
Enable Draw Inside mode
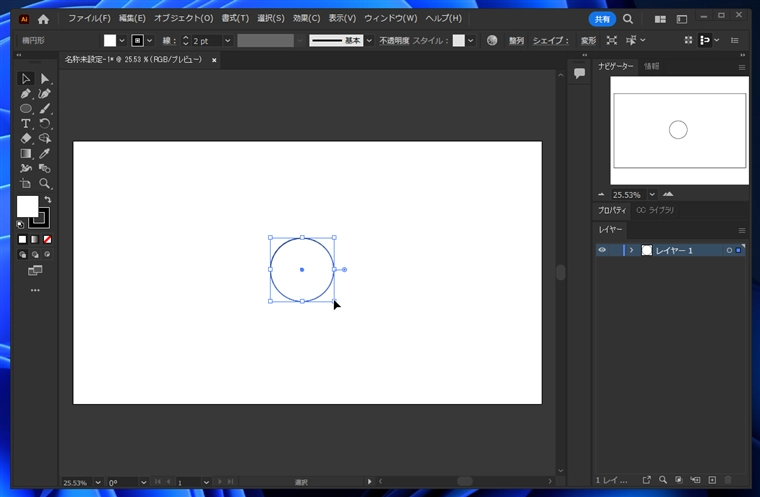click(x=48, y=255)
